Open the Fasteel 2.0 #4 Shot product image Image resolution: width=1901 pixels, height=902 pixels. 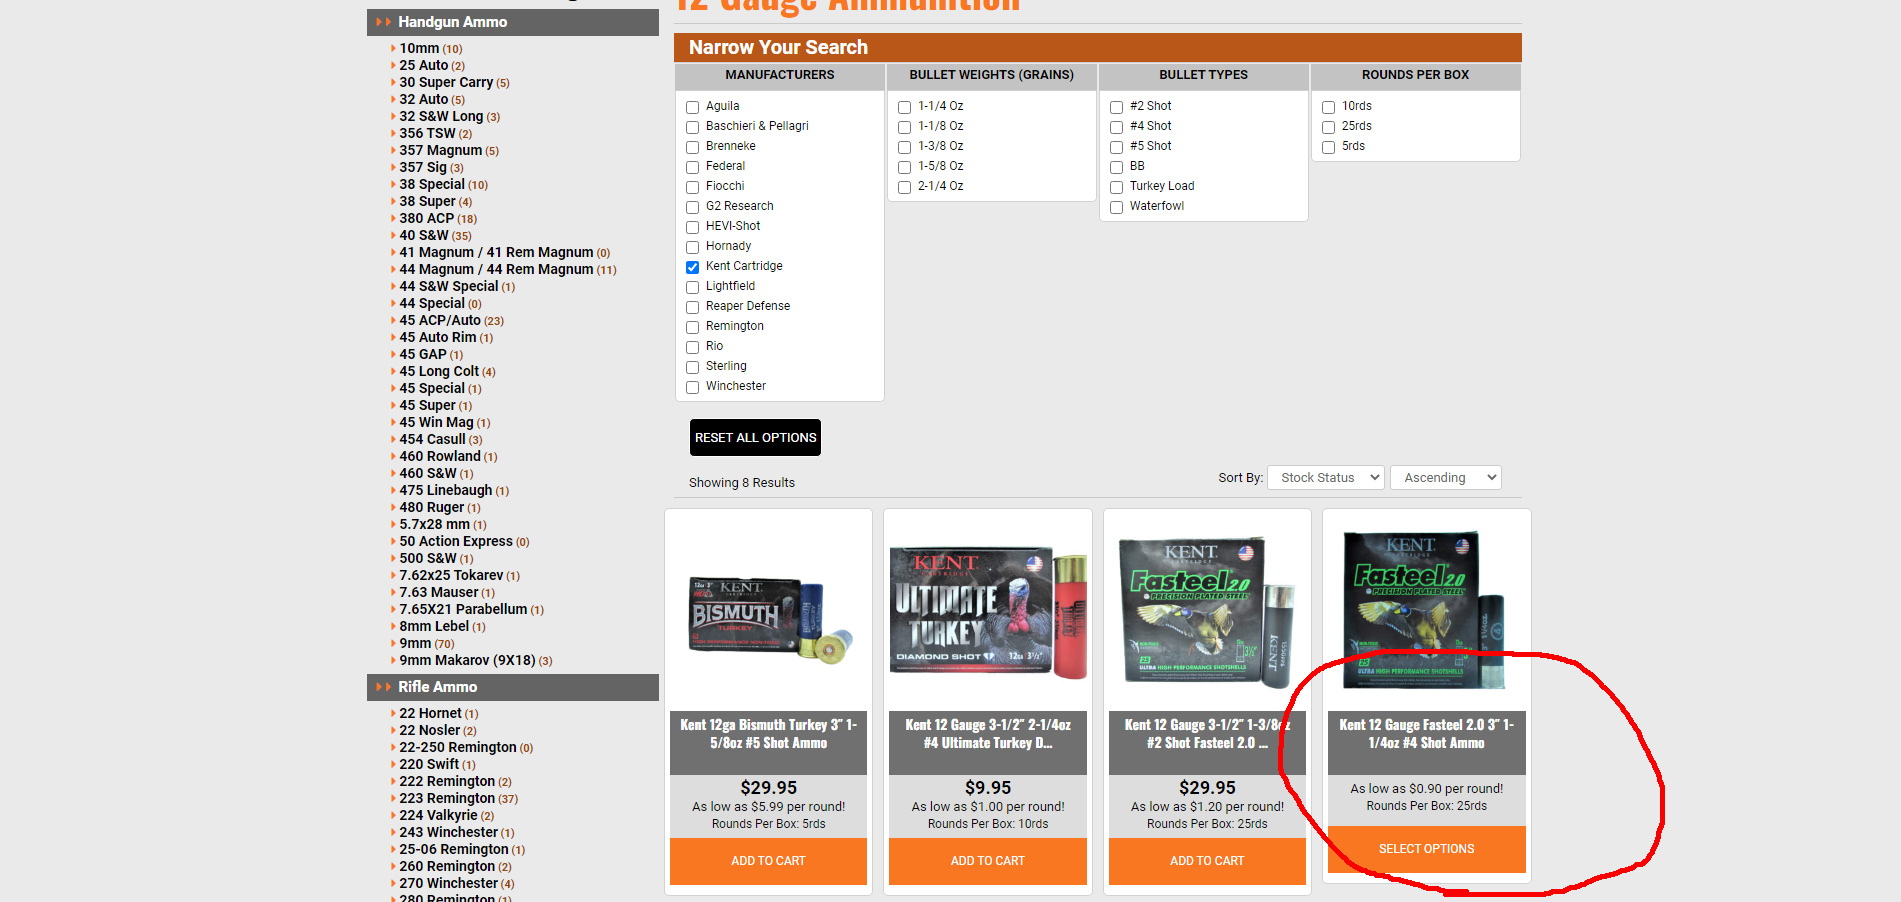pos(1425,609)
